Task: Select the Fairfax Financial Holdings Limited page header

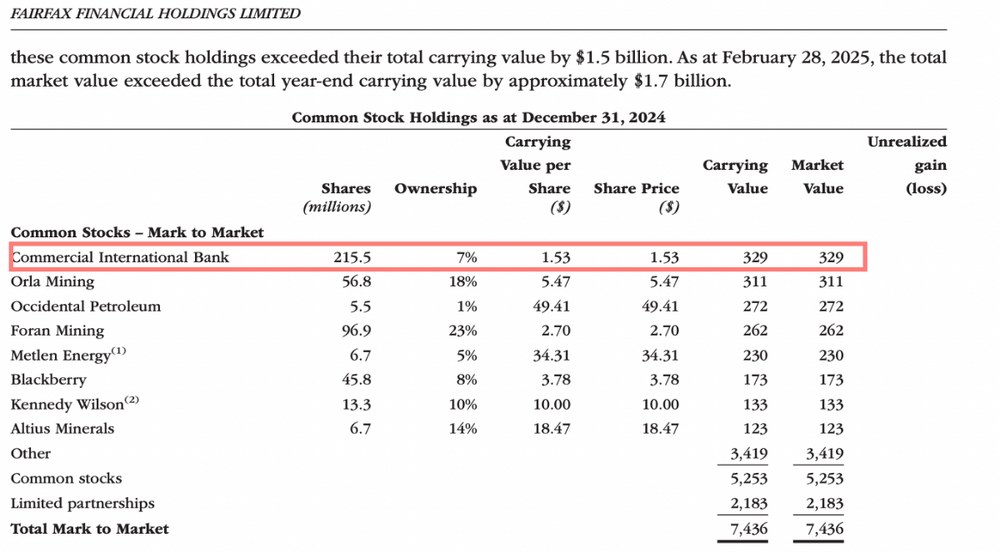Action: [x=156, y=13]
